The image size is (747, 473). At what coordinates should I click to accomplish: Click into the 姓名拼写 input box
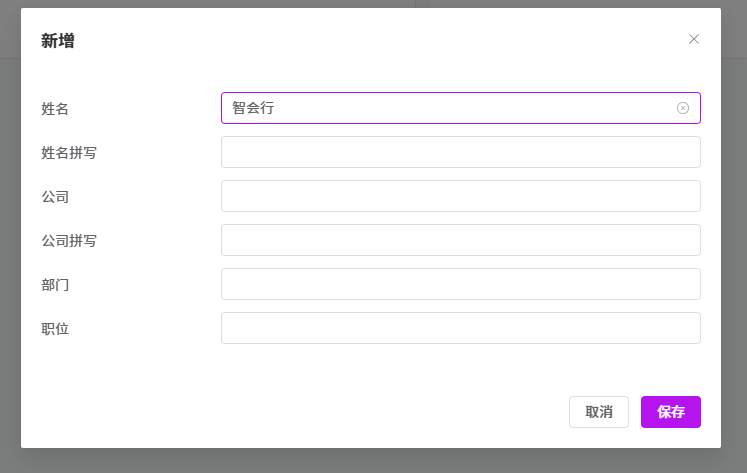pos(460,152)
